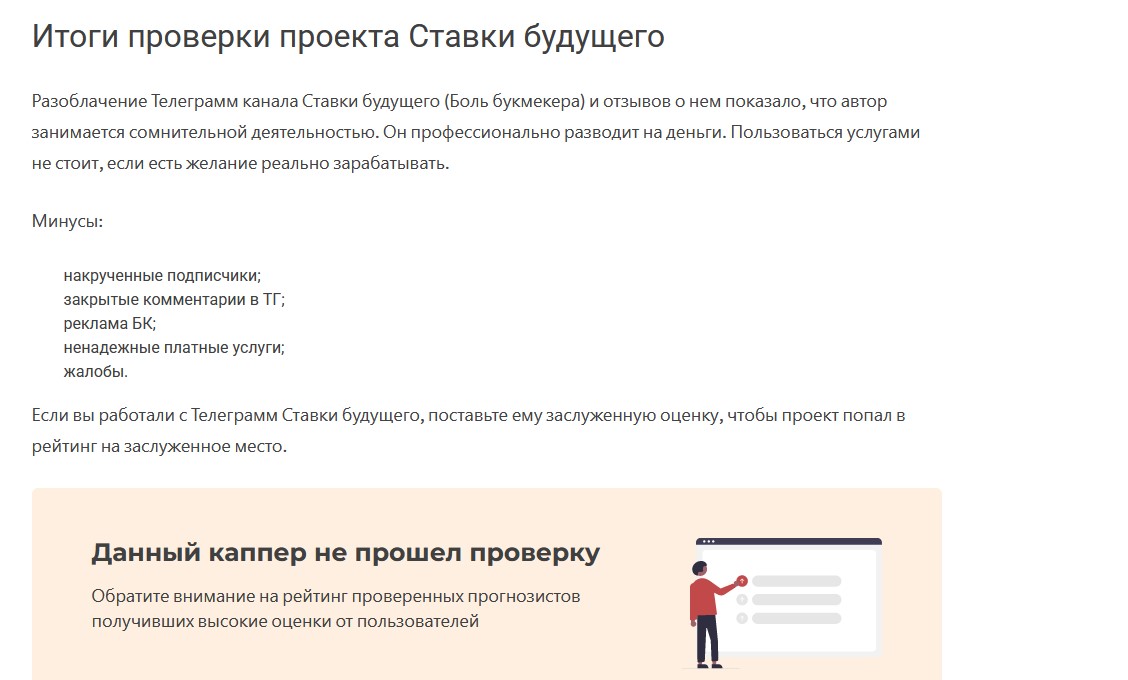
Task: Select list item 'закрытые комментарии в ТГ;'
Action: pos(174,300)
